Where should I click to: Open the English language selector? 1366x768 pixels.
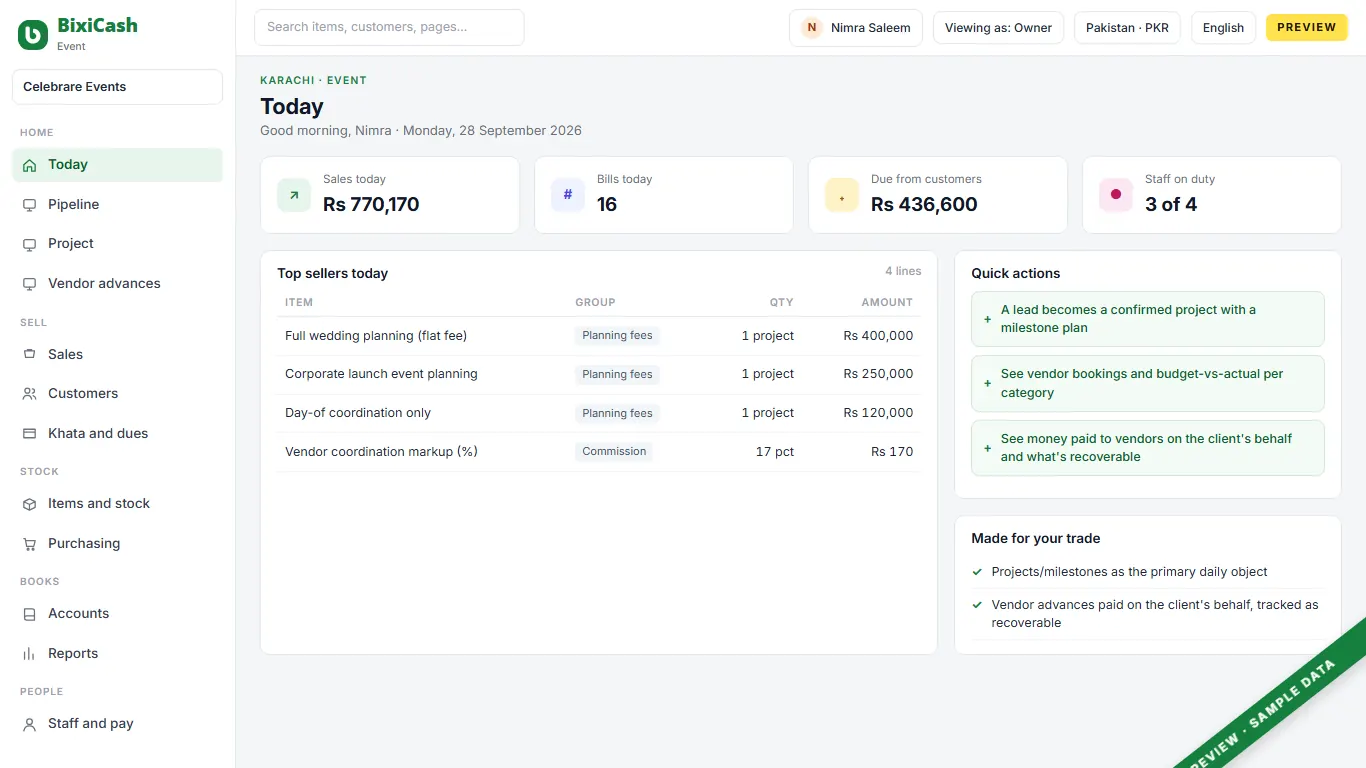pyautogui.click(x=1223, y=28)
